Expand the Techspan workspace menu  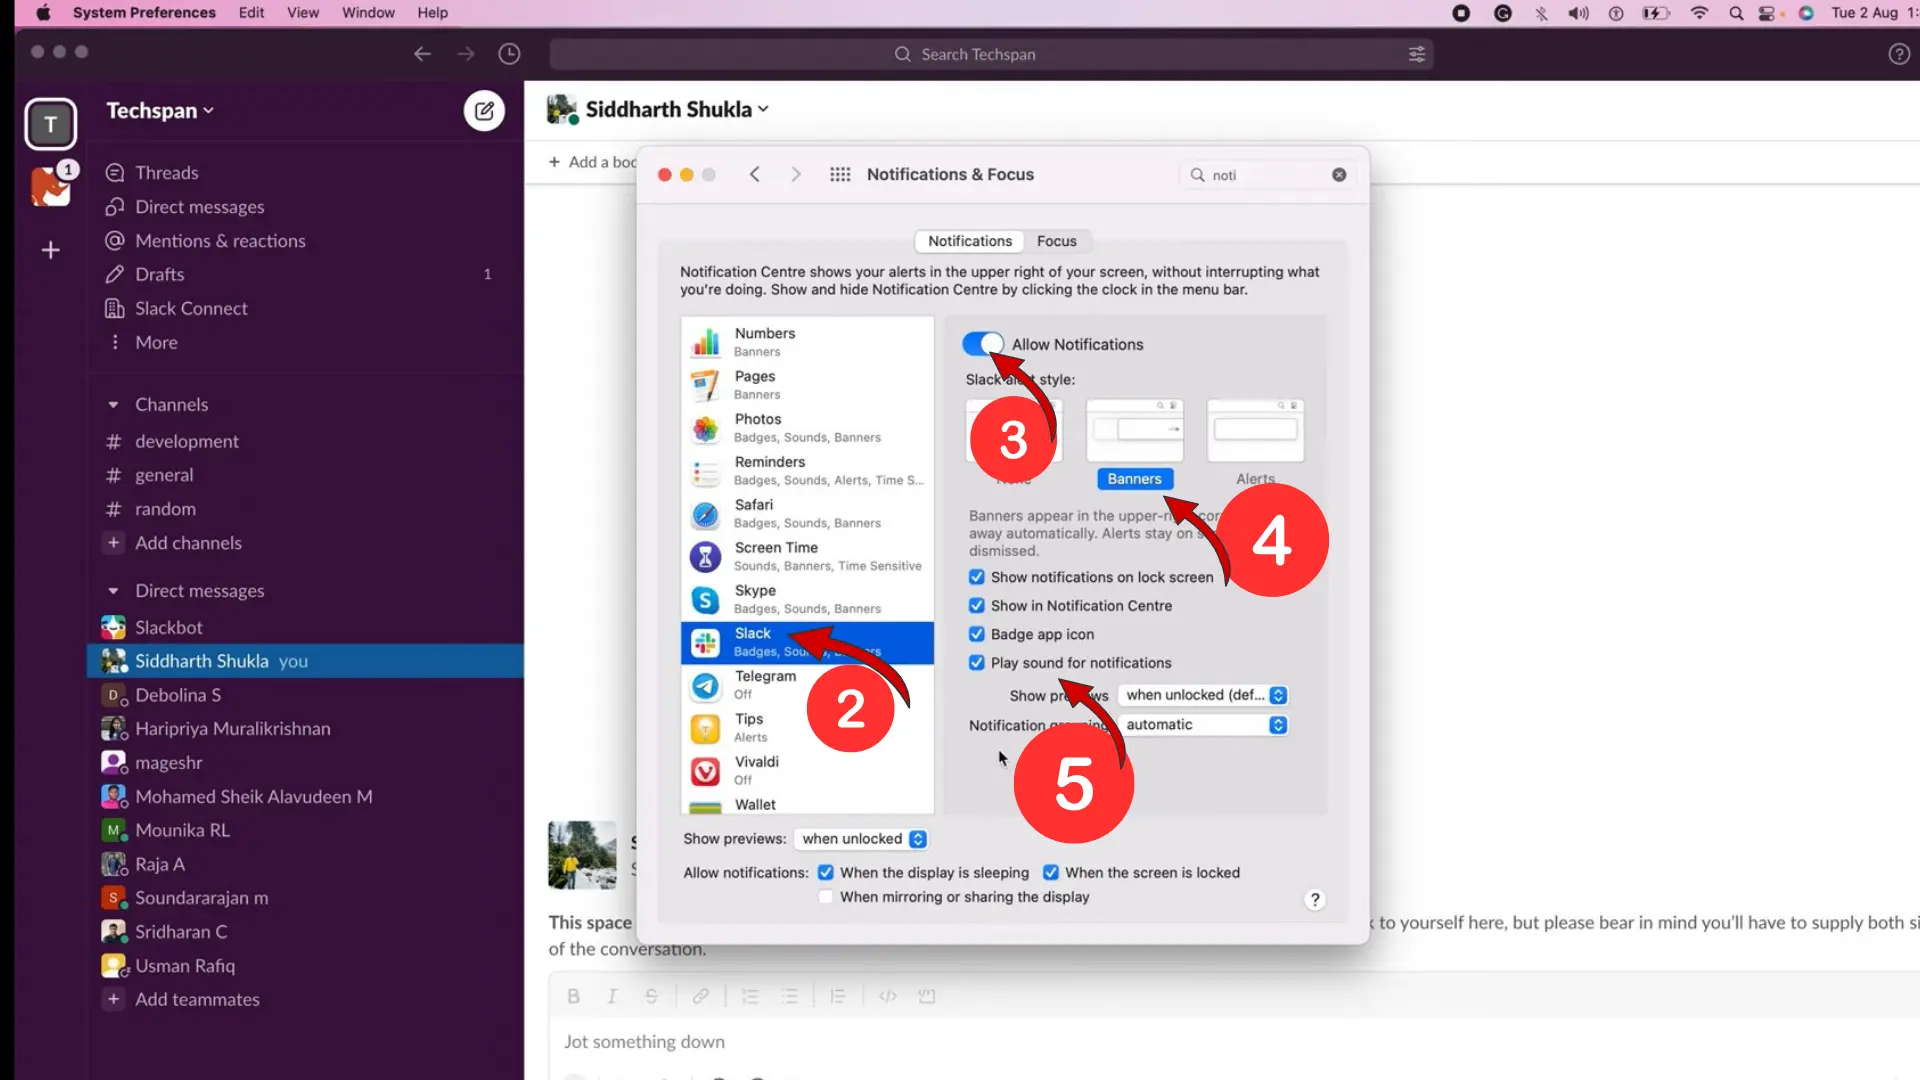click(160, 111)
